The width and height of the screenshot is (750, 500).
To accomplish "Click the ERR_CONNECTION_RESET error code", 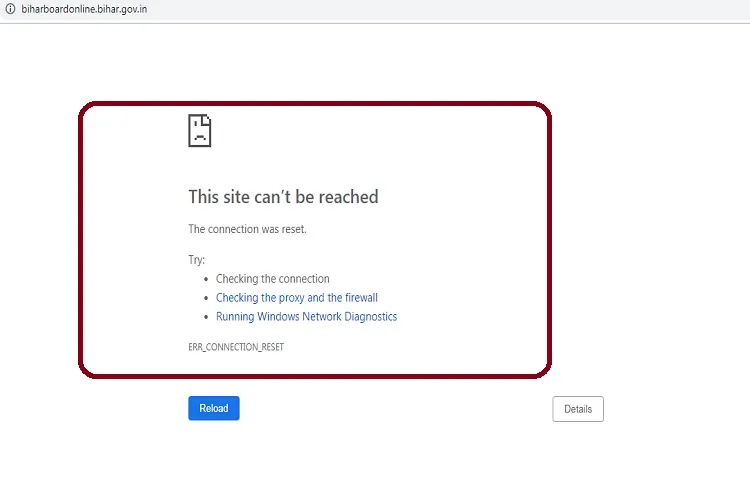I will pyautogui.click(x=241, y=347).
